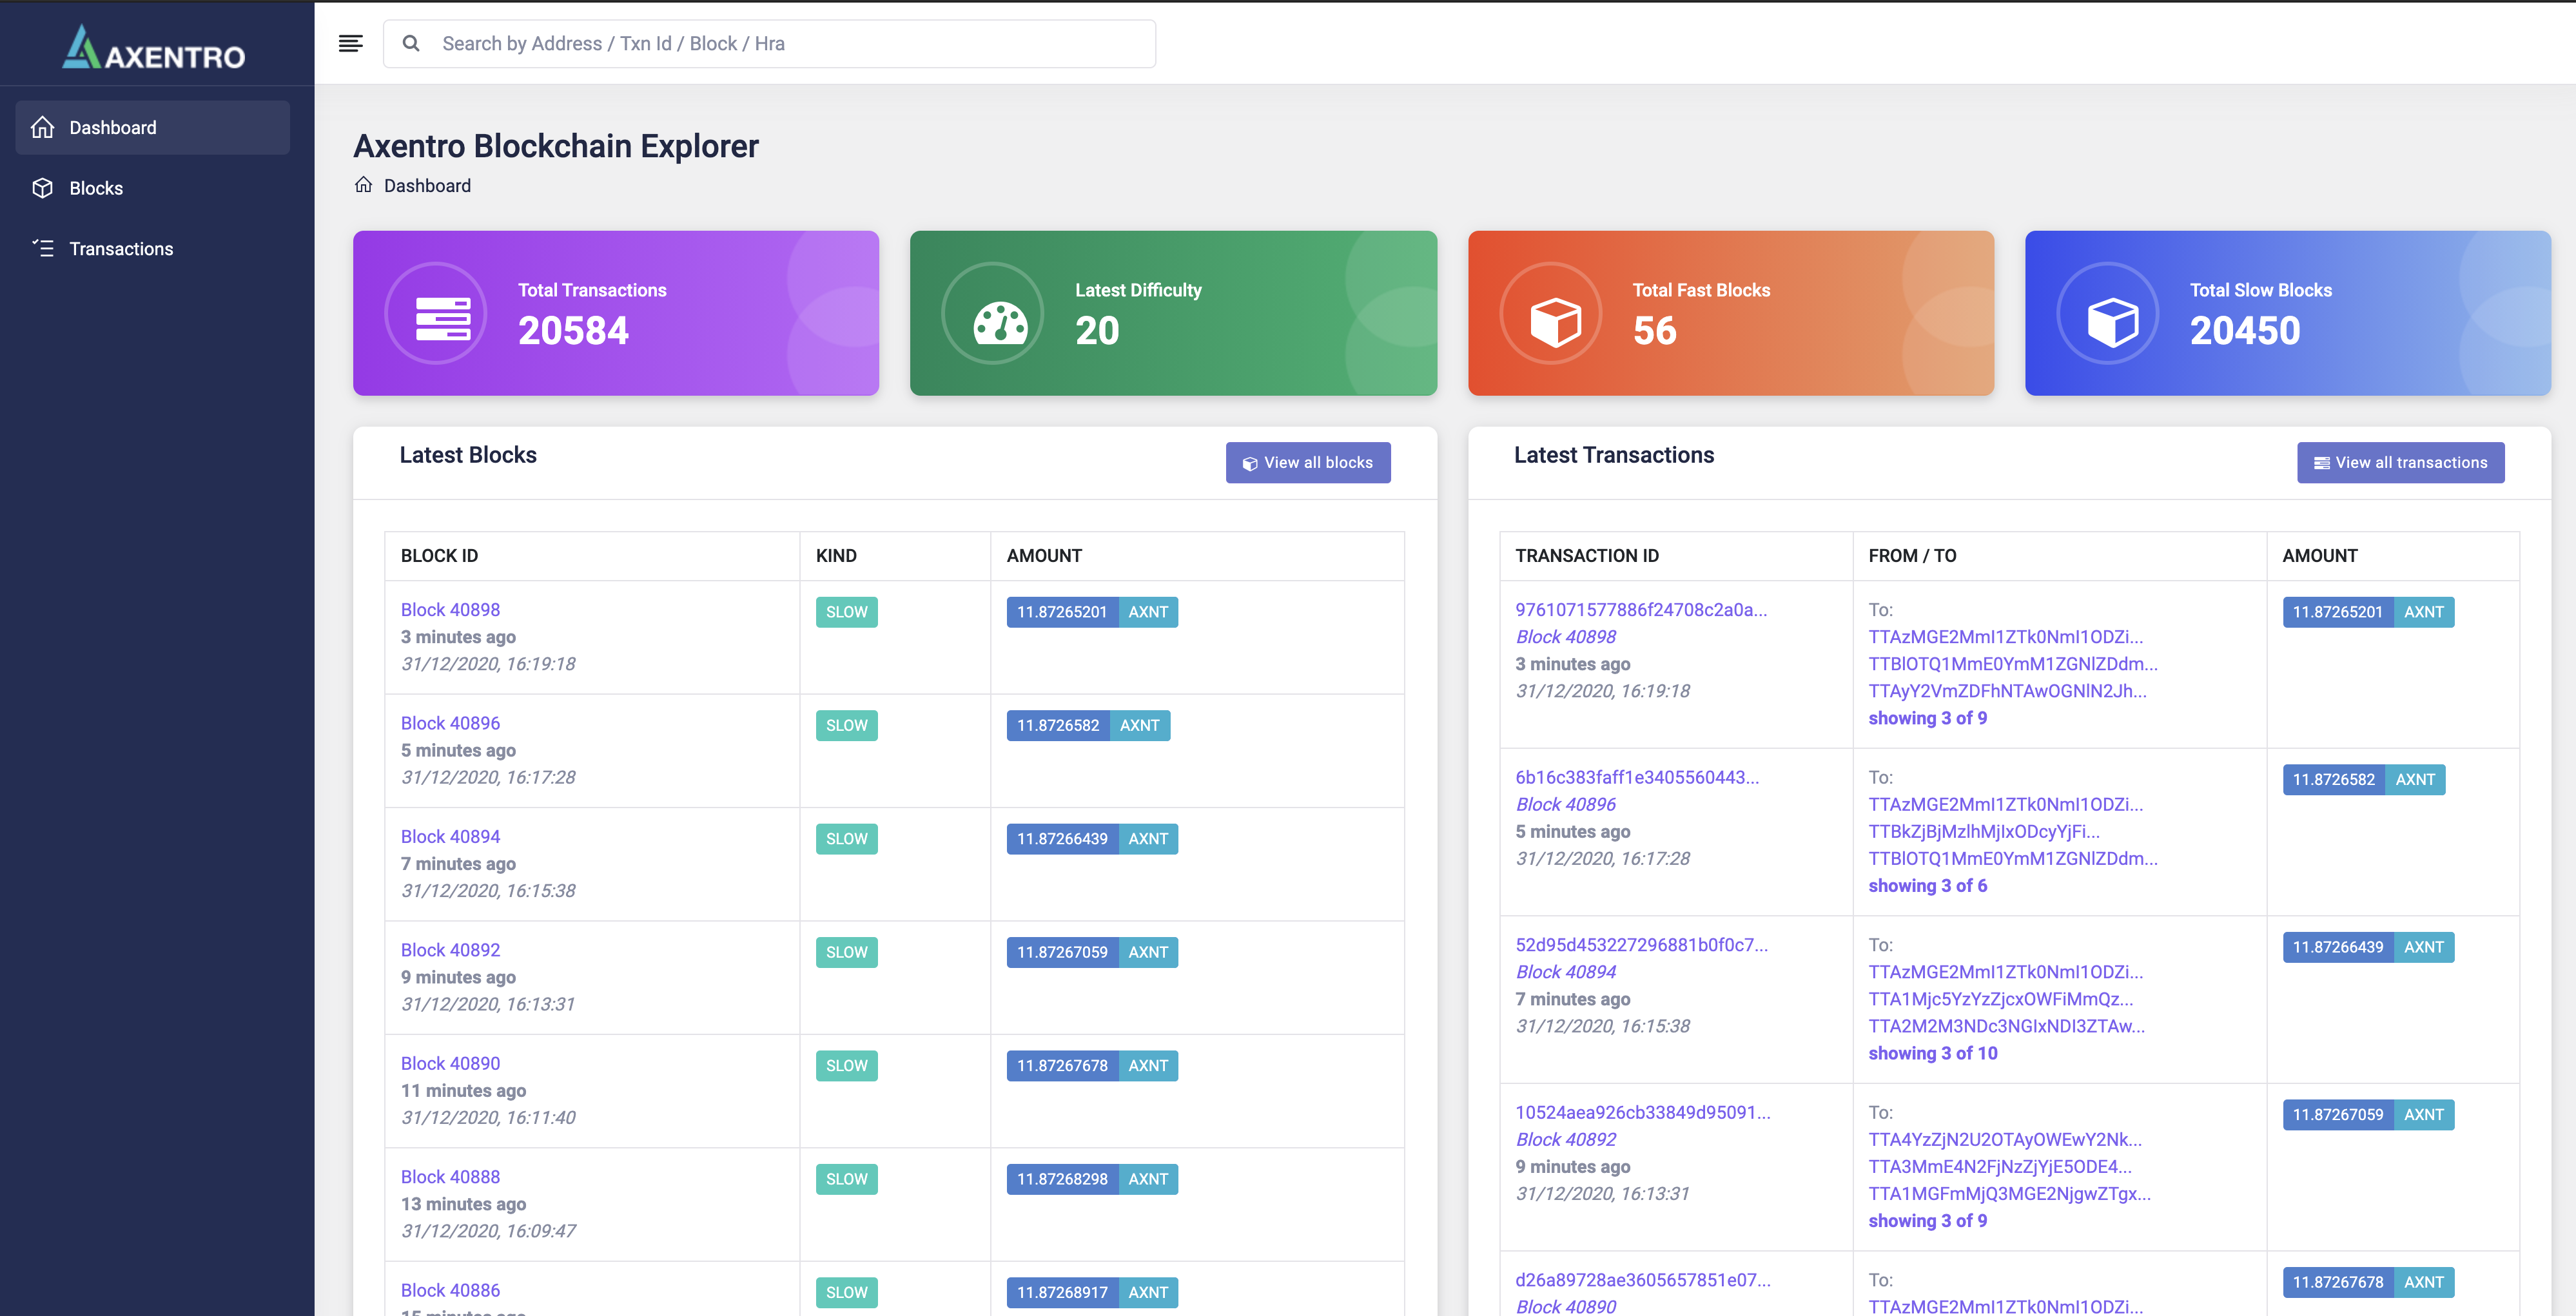Viewport: 2576px width, 1316px height.
Task: Click the Axentro logo
Action: 154,47
